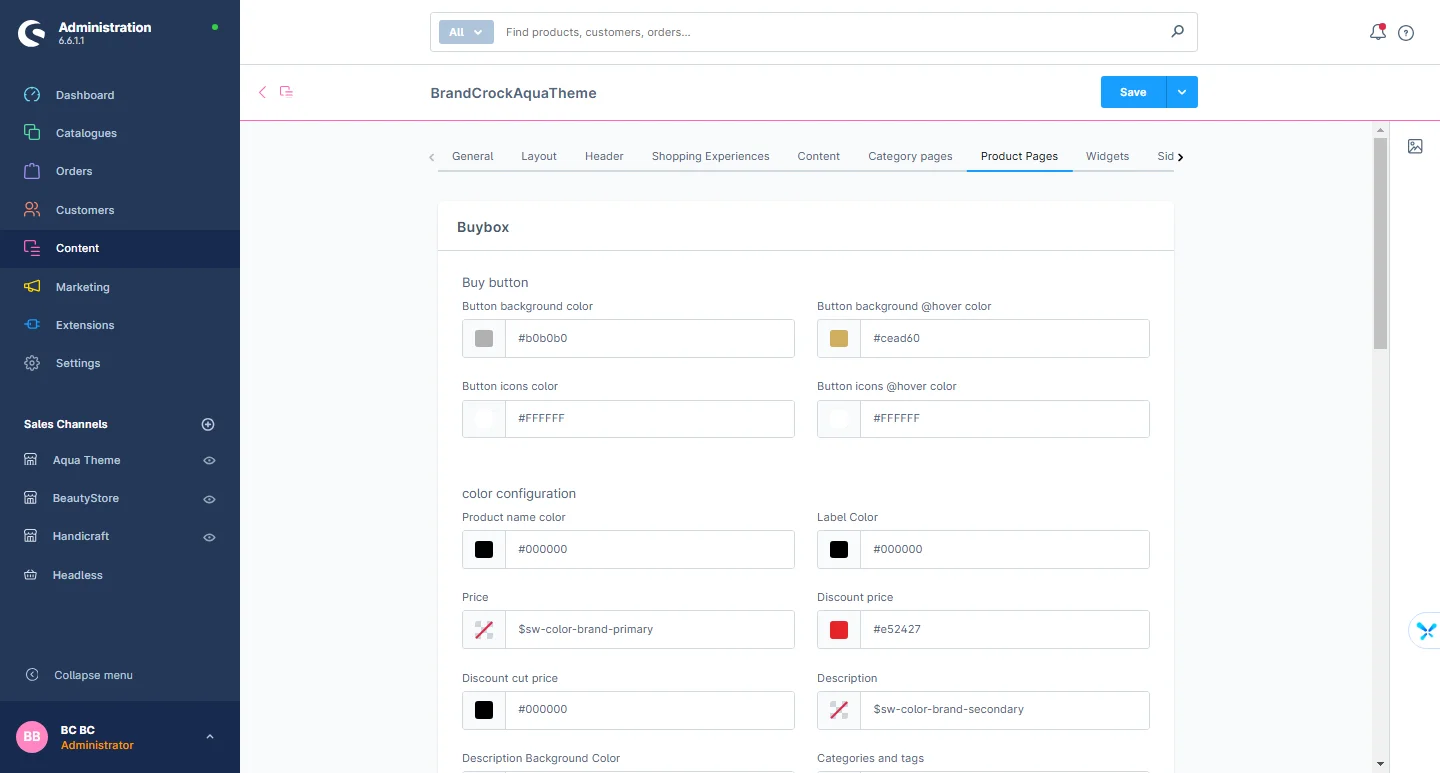This screenshot has height=773, width=1440.
Task: Switch to the Widgets tab
Action: (x=1107, y=156)
